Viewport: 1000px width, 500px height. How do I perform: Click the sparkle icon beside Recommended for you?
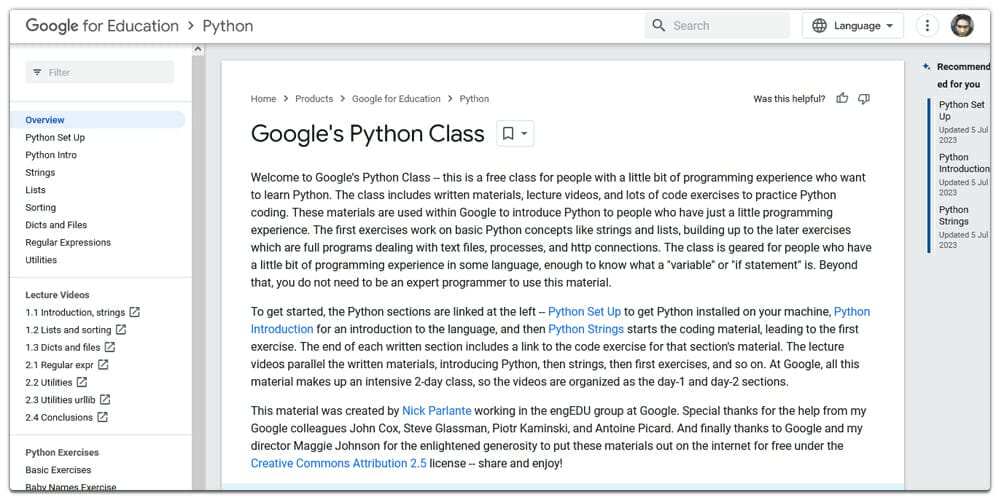tap(927, 66)
